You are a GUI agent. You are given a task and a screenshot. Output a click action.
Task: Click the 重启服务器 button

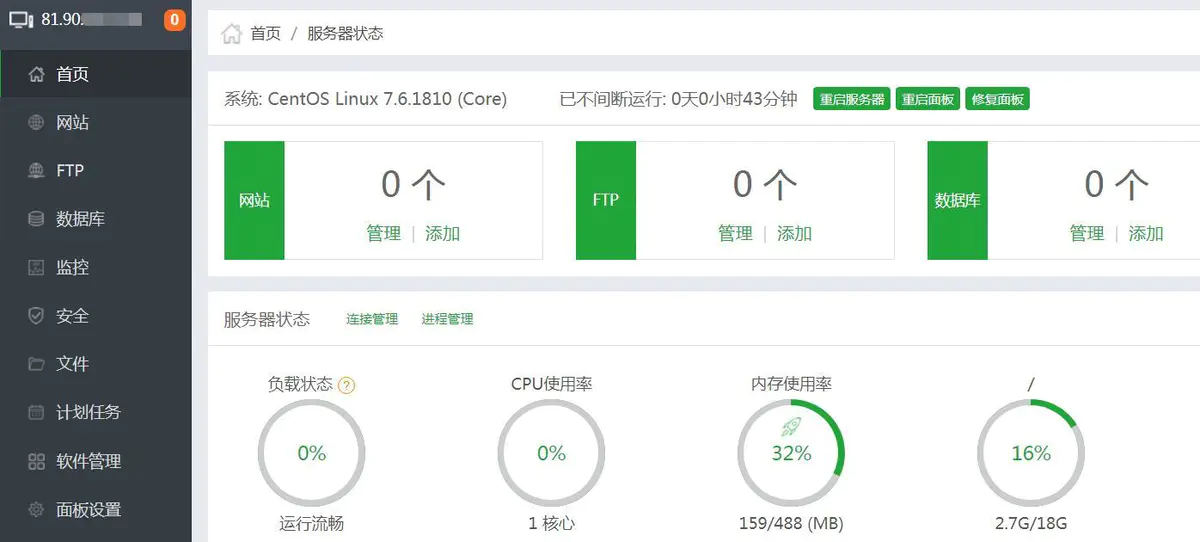tap(852, 99)
